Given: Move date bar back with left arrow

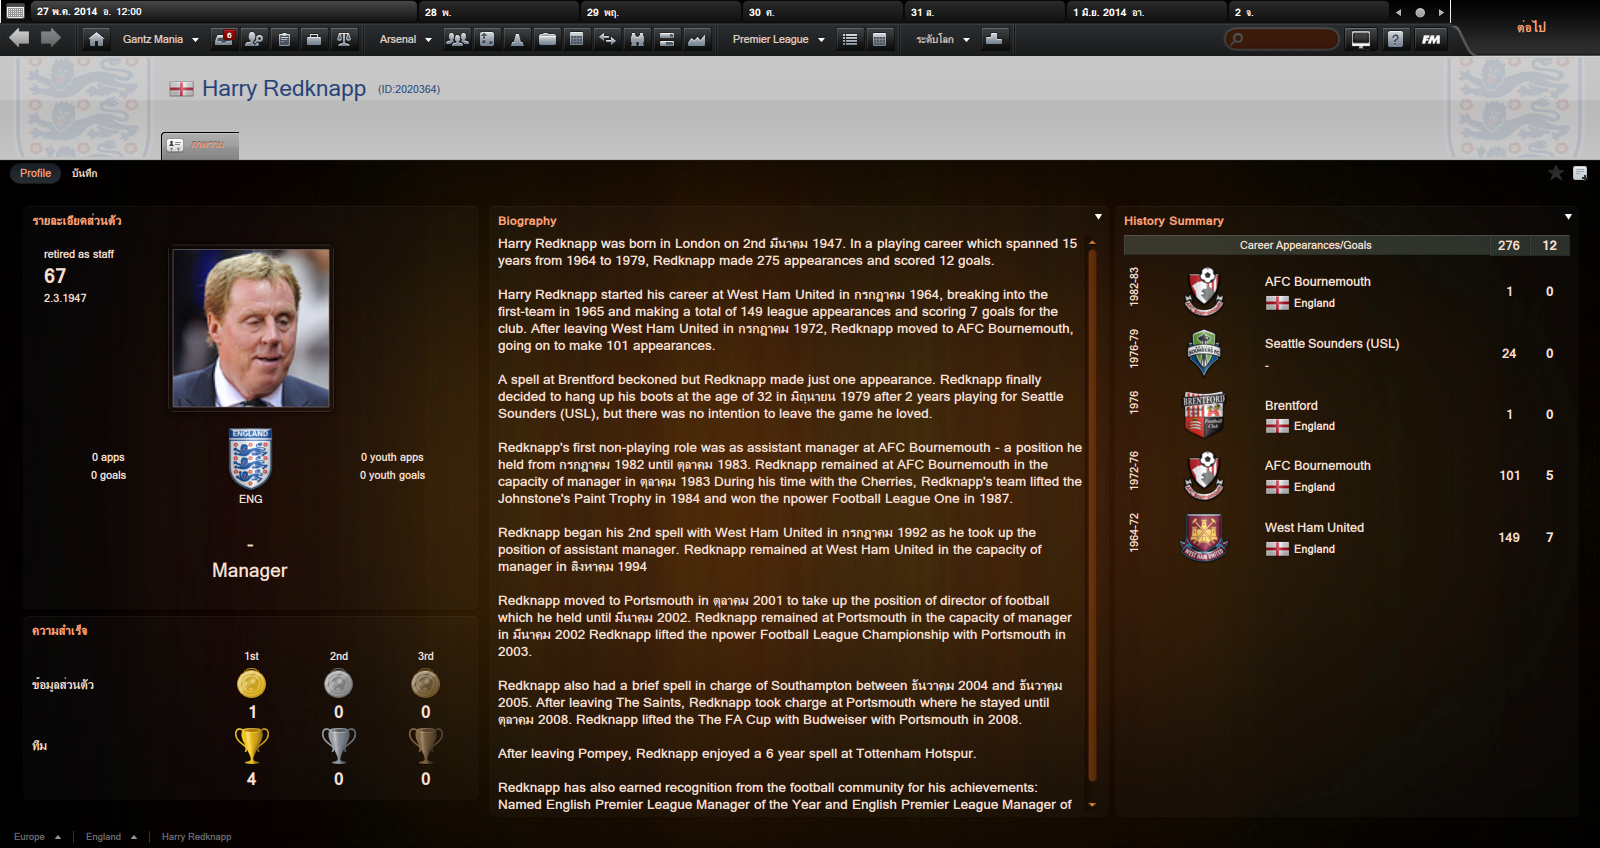Looking at the screenshot, I should [x=1398, y=12].
